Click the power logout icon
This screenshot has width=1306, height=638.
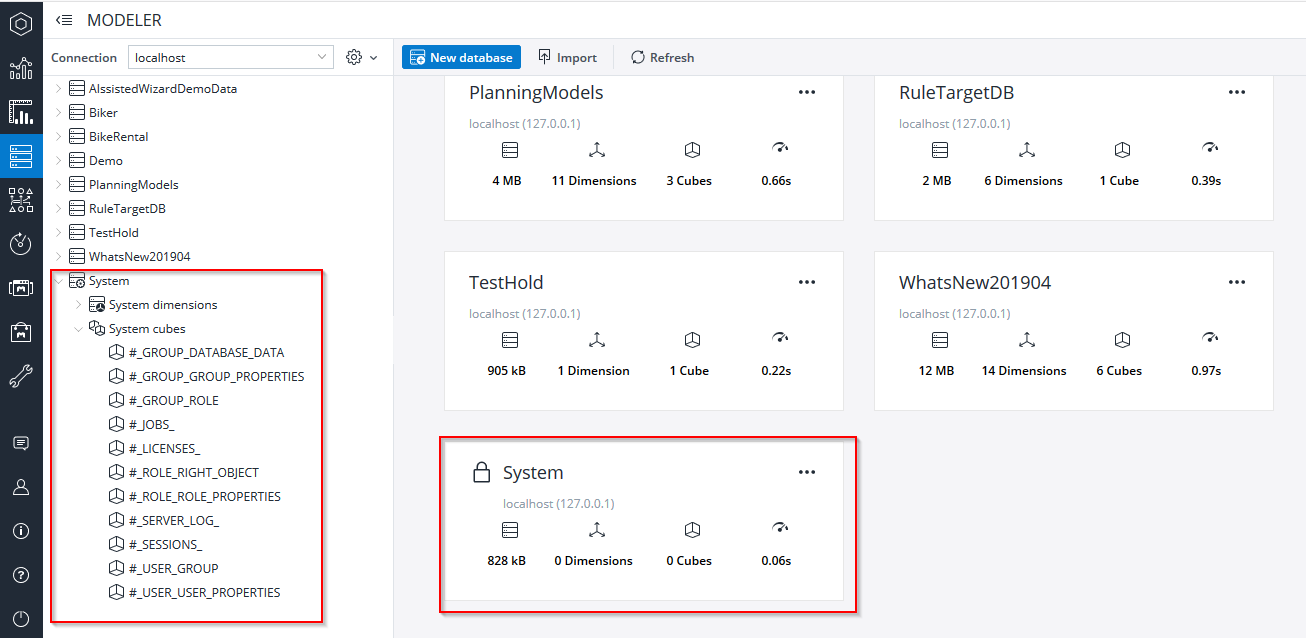click(21, 618)
